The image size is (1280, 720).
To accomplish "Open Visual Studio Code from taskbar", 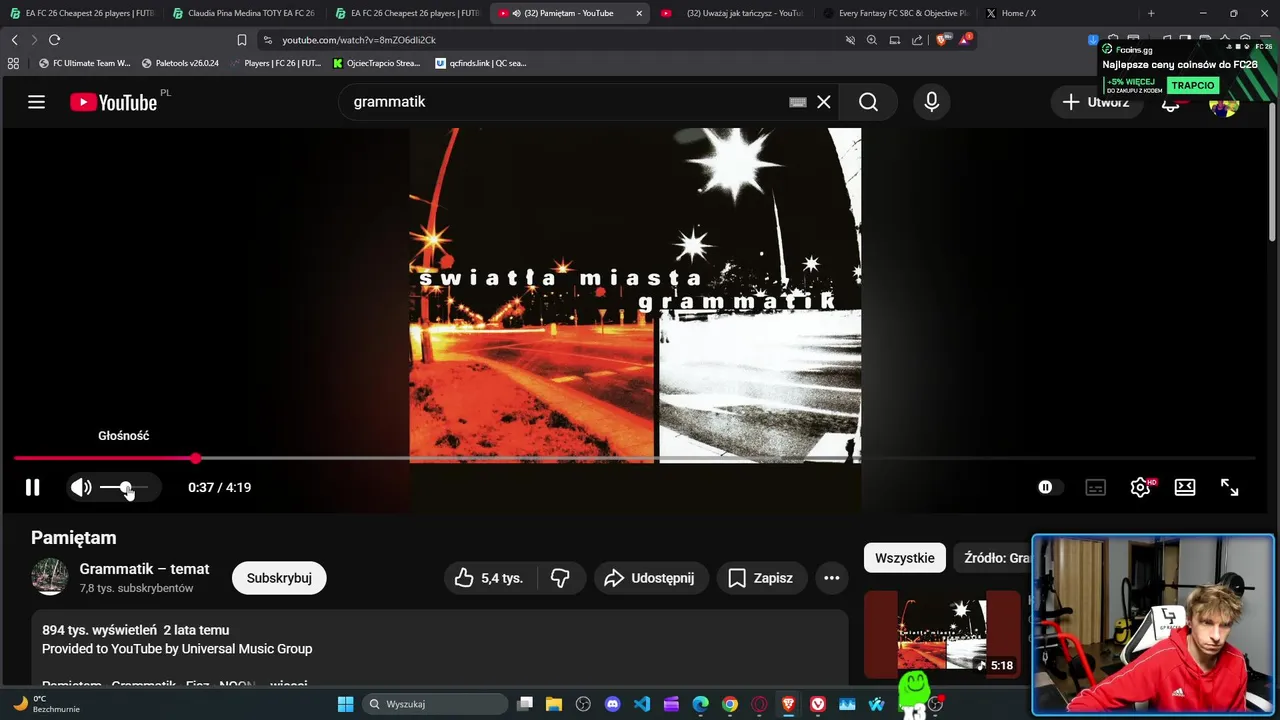I will tap(642, 704).
